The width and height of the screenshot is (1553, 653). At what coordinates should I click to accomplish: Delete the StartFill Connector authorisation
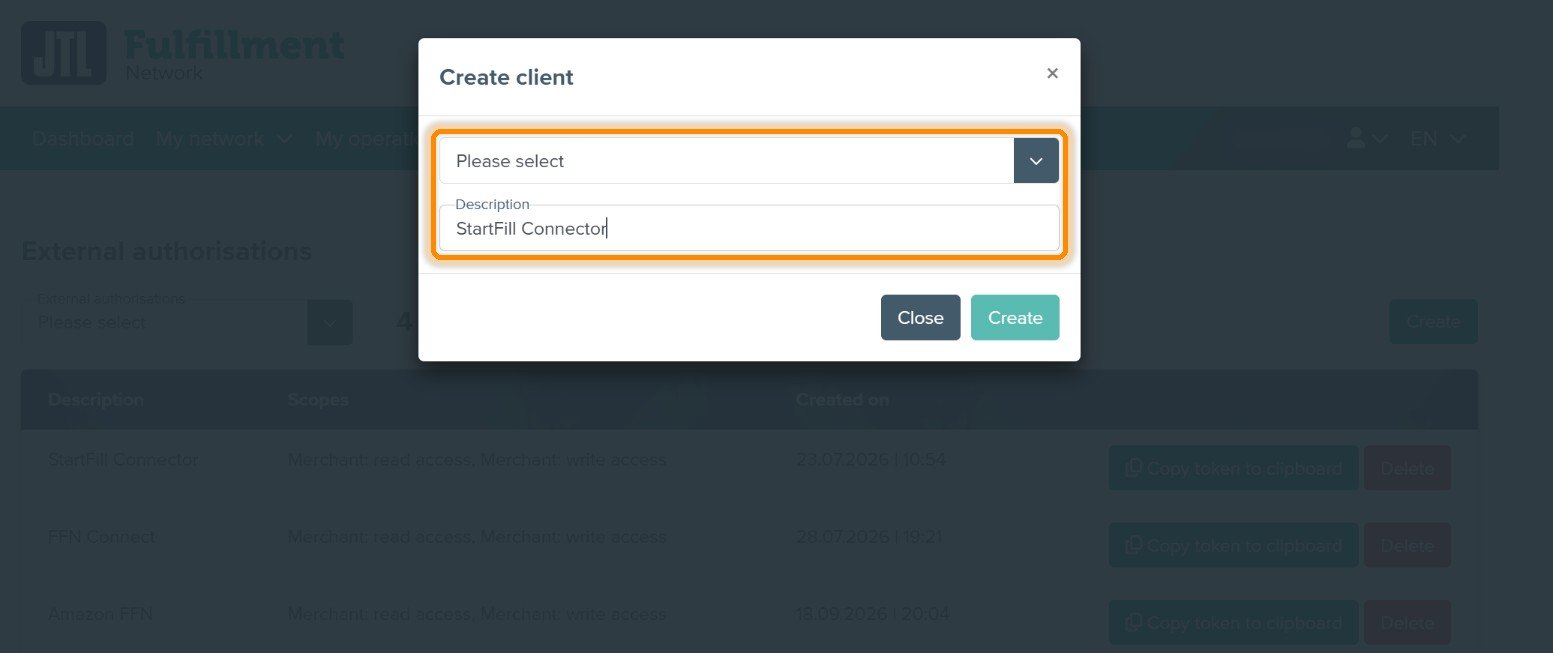click(x=1407, y=468)
